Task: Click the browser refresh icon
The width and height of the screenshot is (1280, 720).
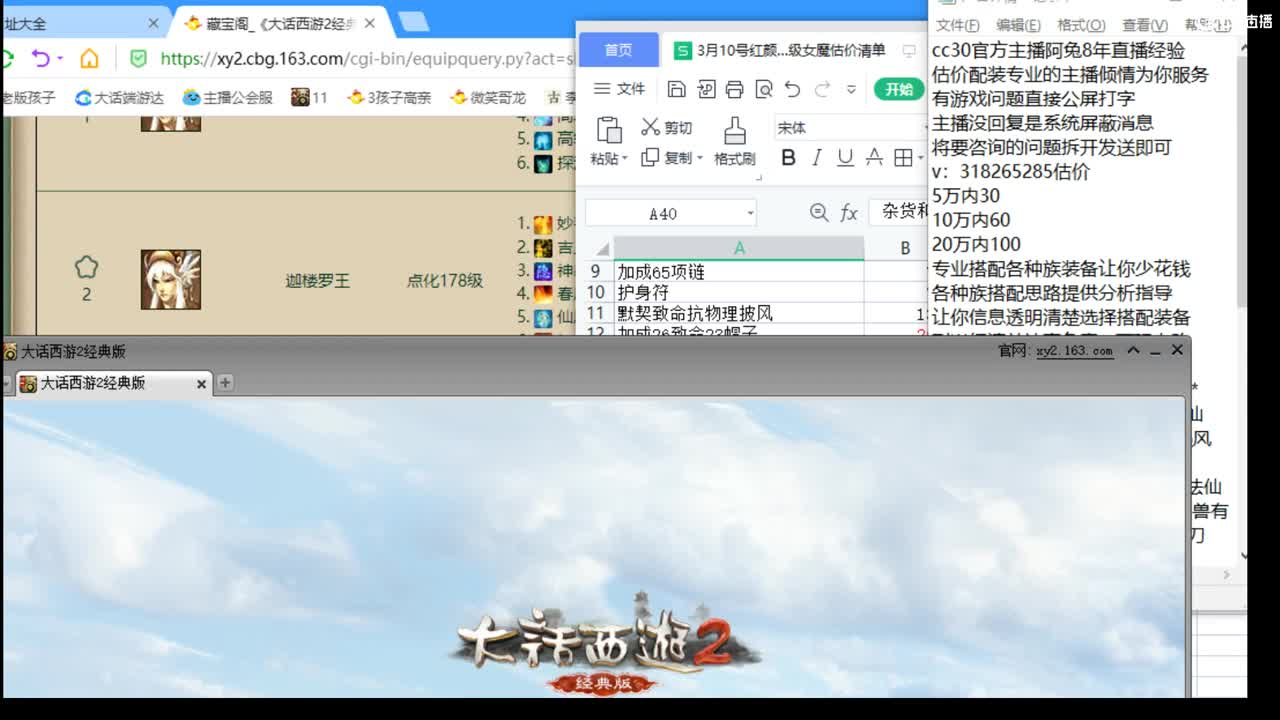Action: (x=7, y=58)
